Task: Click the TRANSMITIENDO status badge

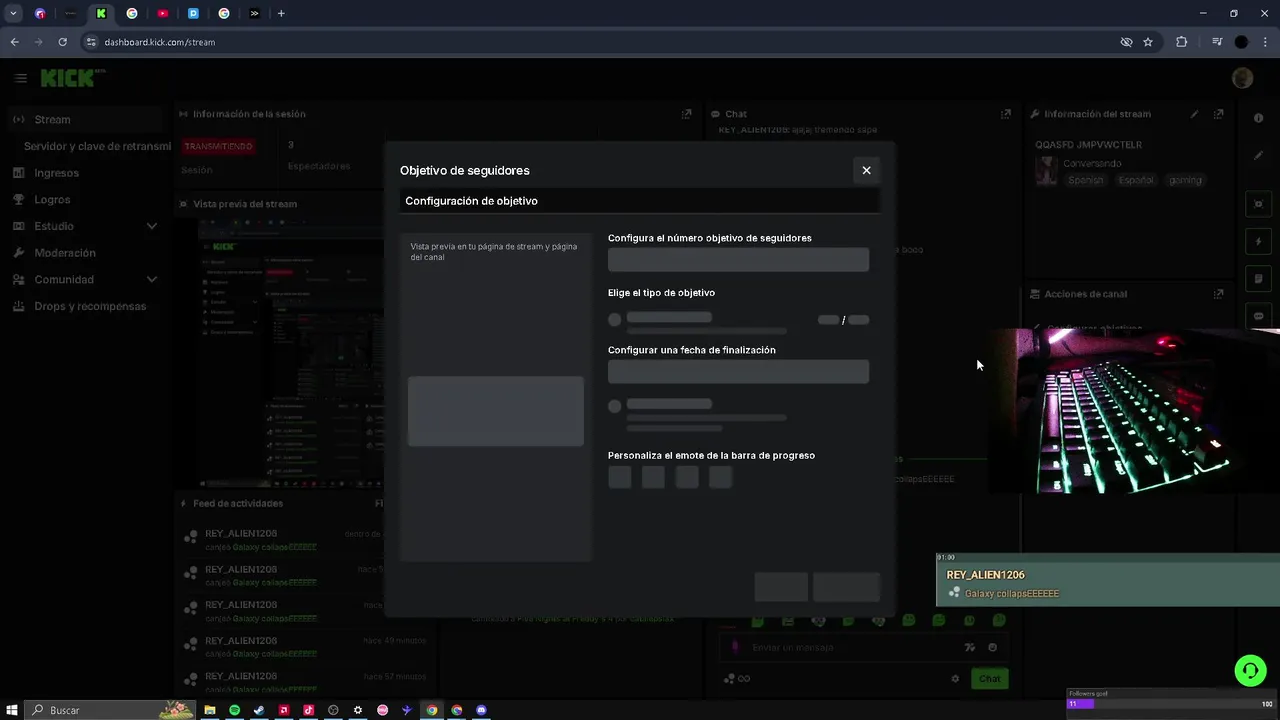Action: (218, 146)
